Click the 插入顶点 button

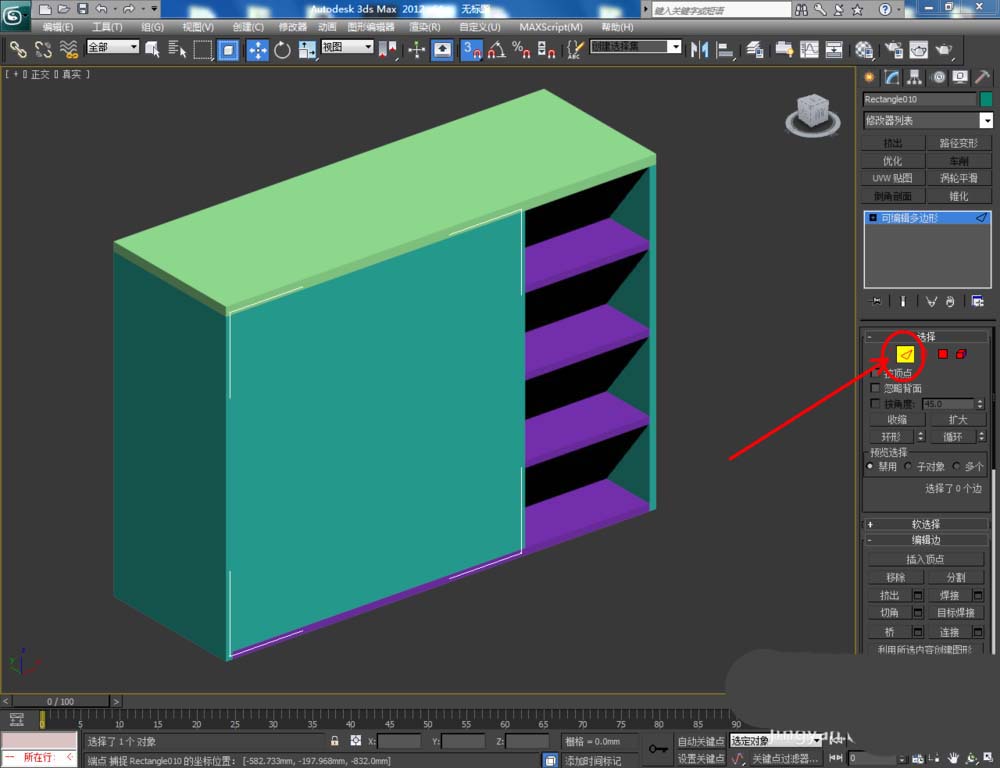(926, 559)
